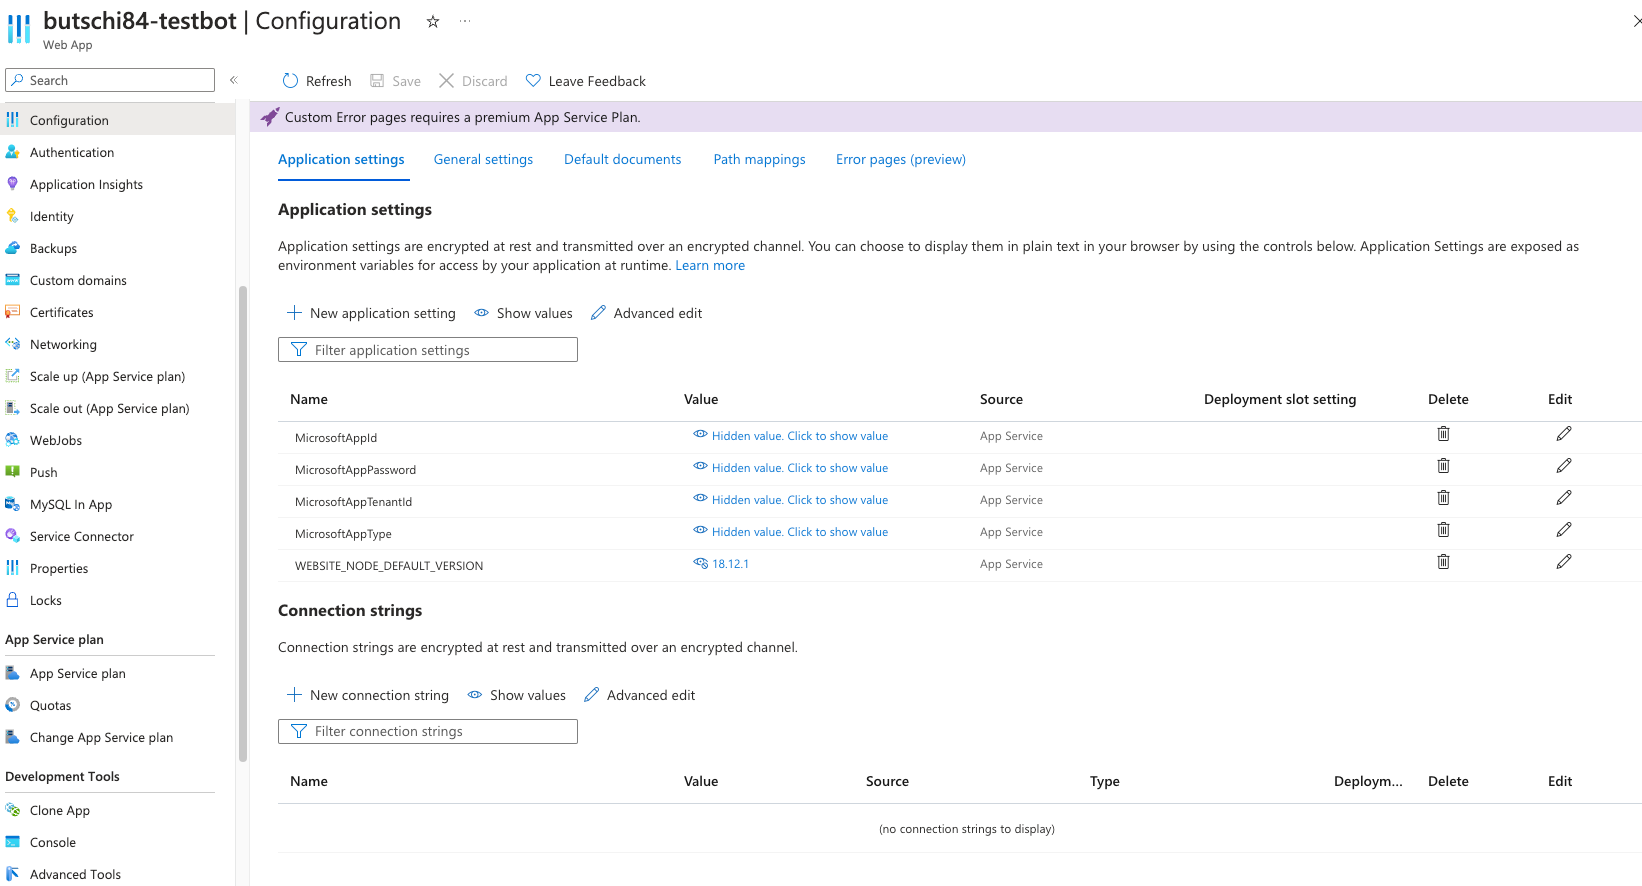Screen dimensions: 1642x886
Task: Edit the MicrosoftAppId setting
Action: coord(1564,434)
